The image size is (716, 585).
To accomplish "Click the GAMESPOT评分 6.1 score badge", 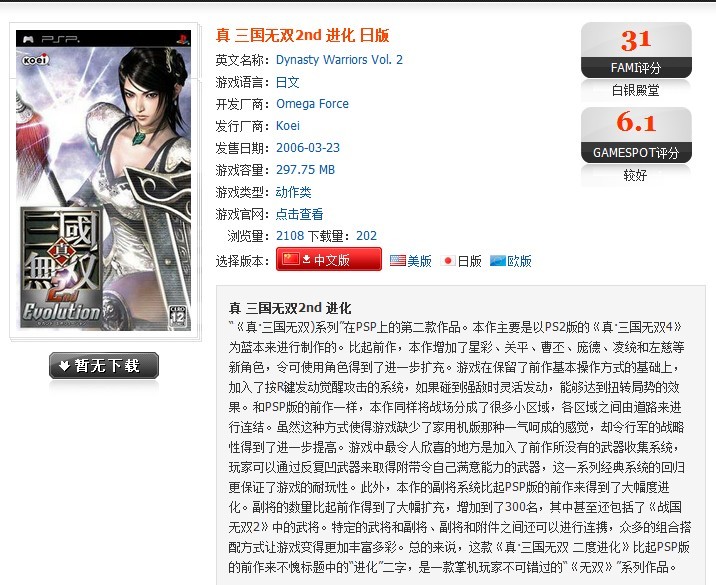I will (636, 135).
